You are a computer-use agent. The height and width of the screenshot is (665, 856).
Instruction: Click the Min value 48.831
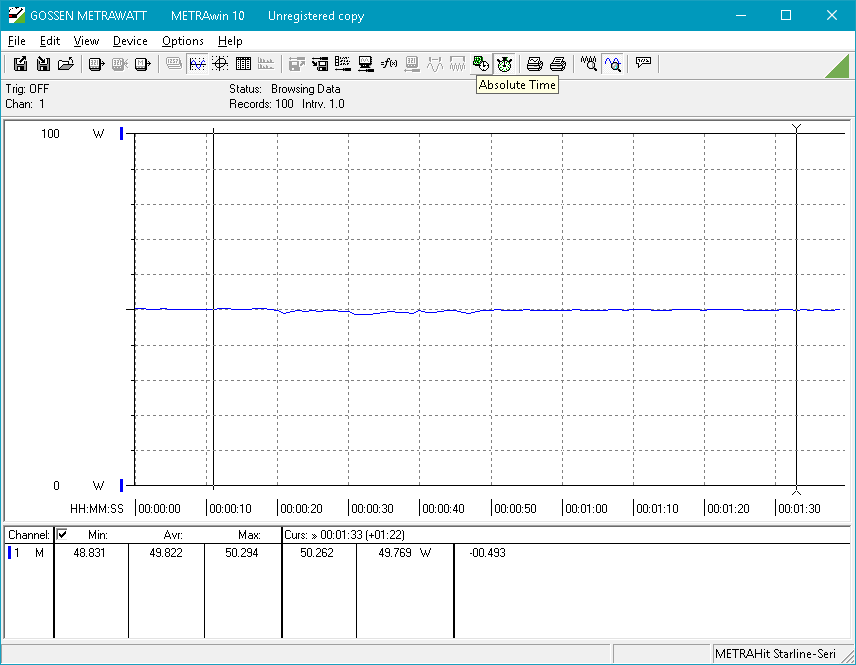[x=89, y=553]
